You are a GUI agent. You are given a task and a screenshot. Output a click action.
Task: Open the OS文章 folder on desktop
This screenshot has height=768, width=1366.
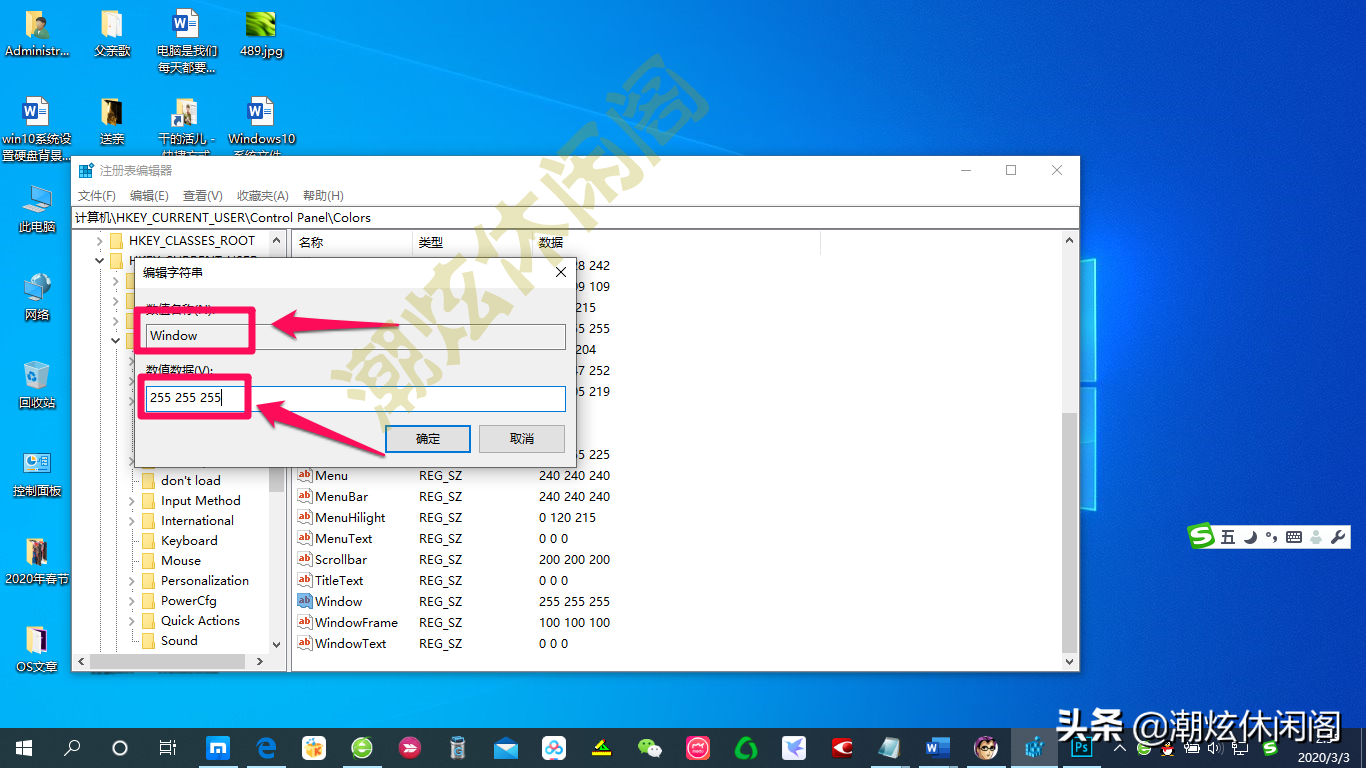point(37,649)
